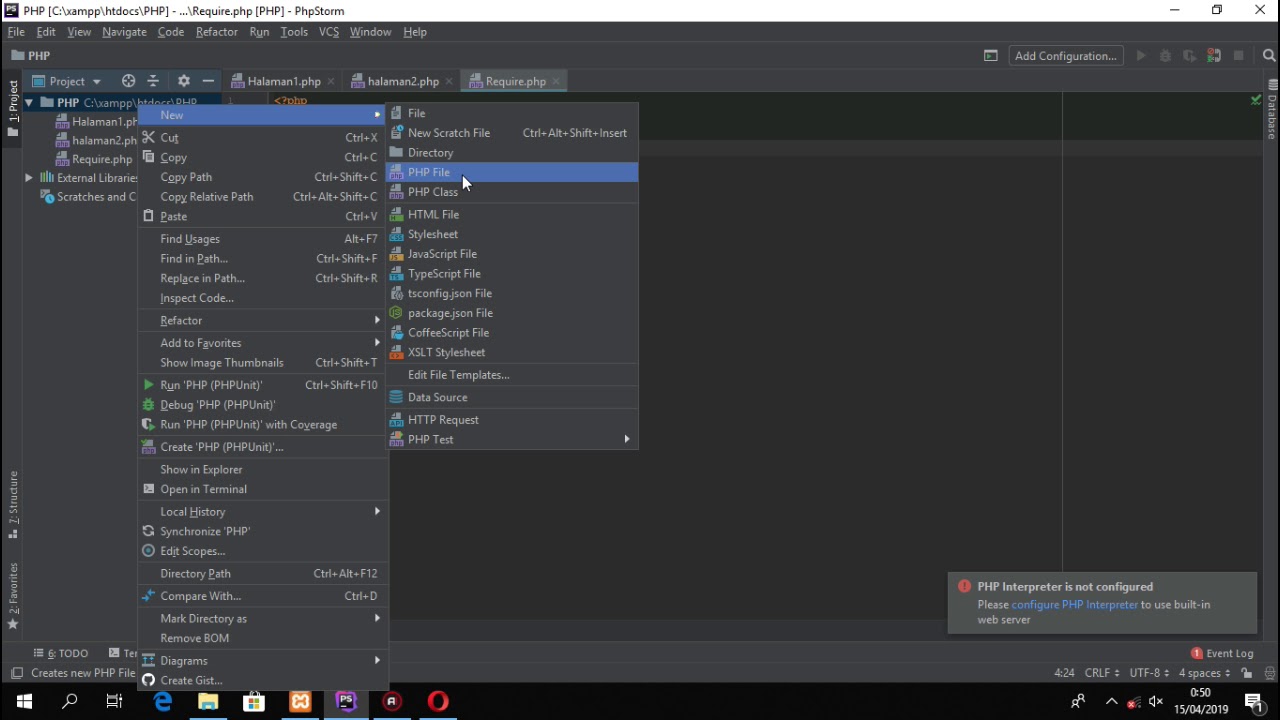Open XAMPP from the taskbar
The width and height of the screenshot is (1280, 720).
tap(300, 701)
